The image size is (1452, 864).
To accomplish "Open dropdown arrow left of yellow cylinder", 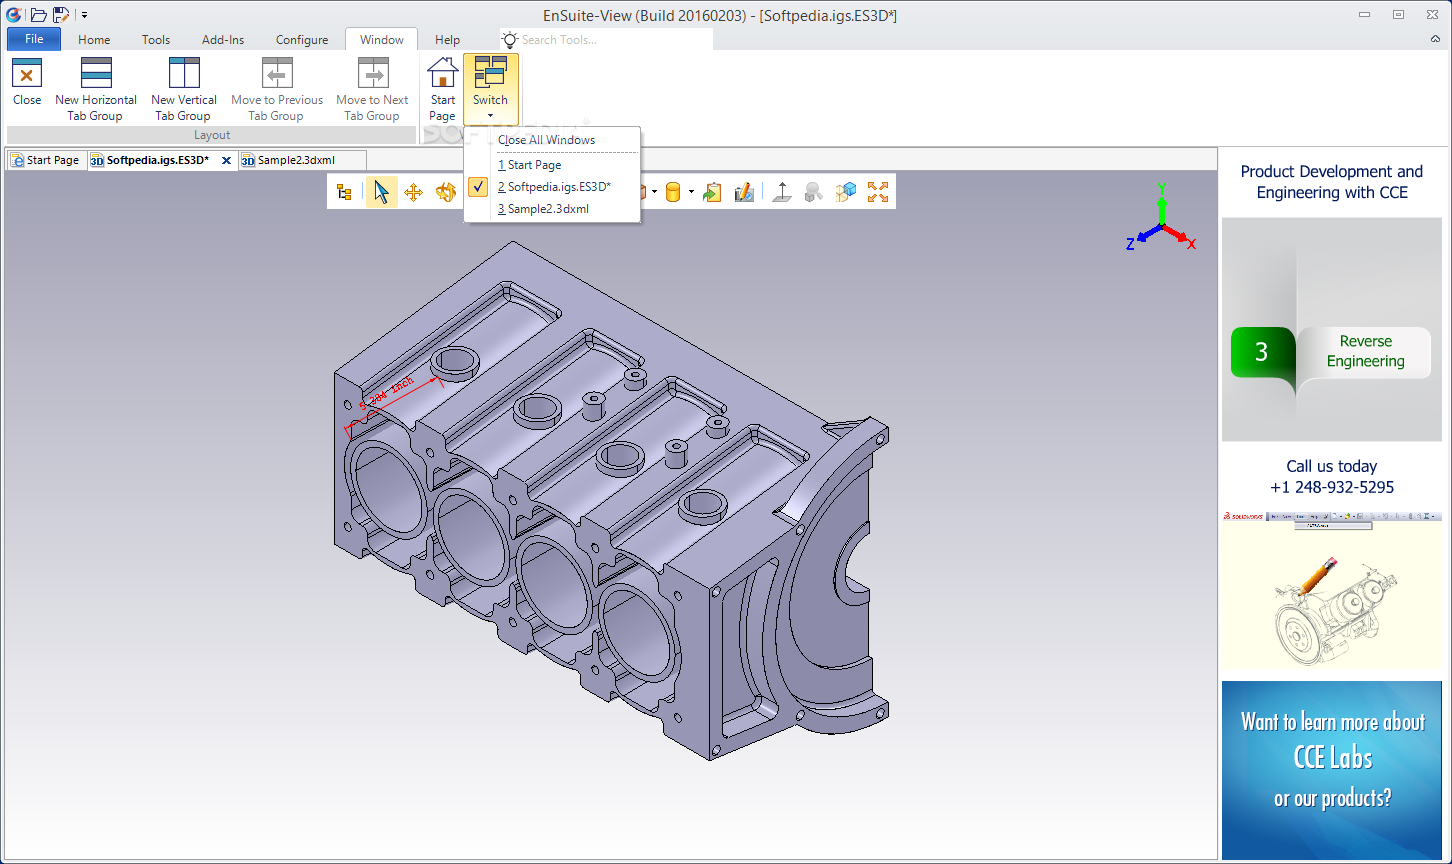I will pos(655,192).
